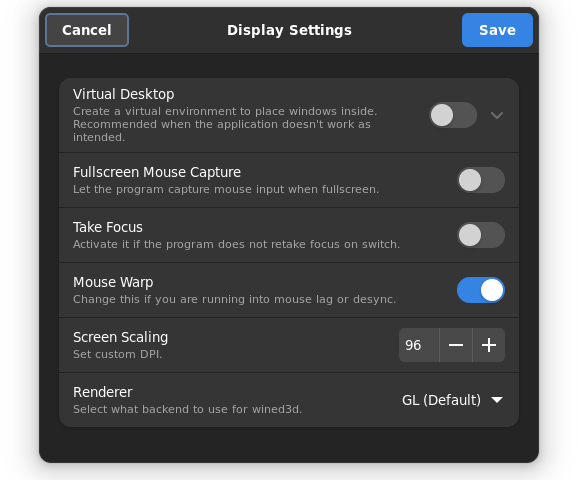Viewport: 578px width, 480px height.
Task: Save the display settings
Action: (x=497, y=30)
